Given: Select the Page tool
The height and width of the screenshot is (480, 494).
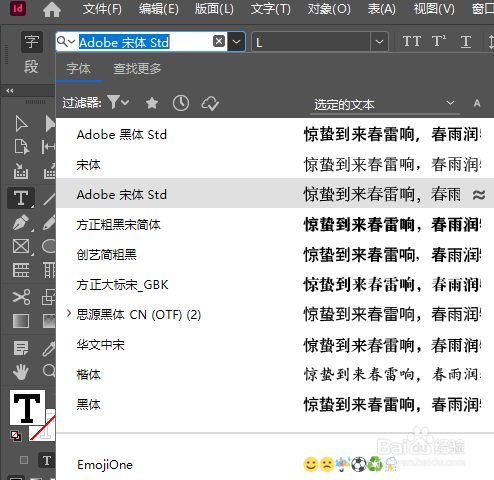Looking at the screenshot, I should coord(21,147).
